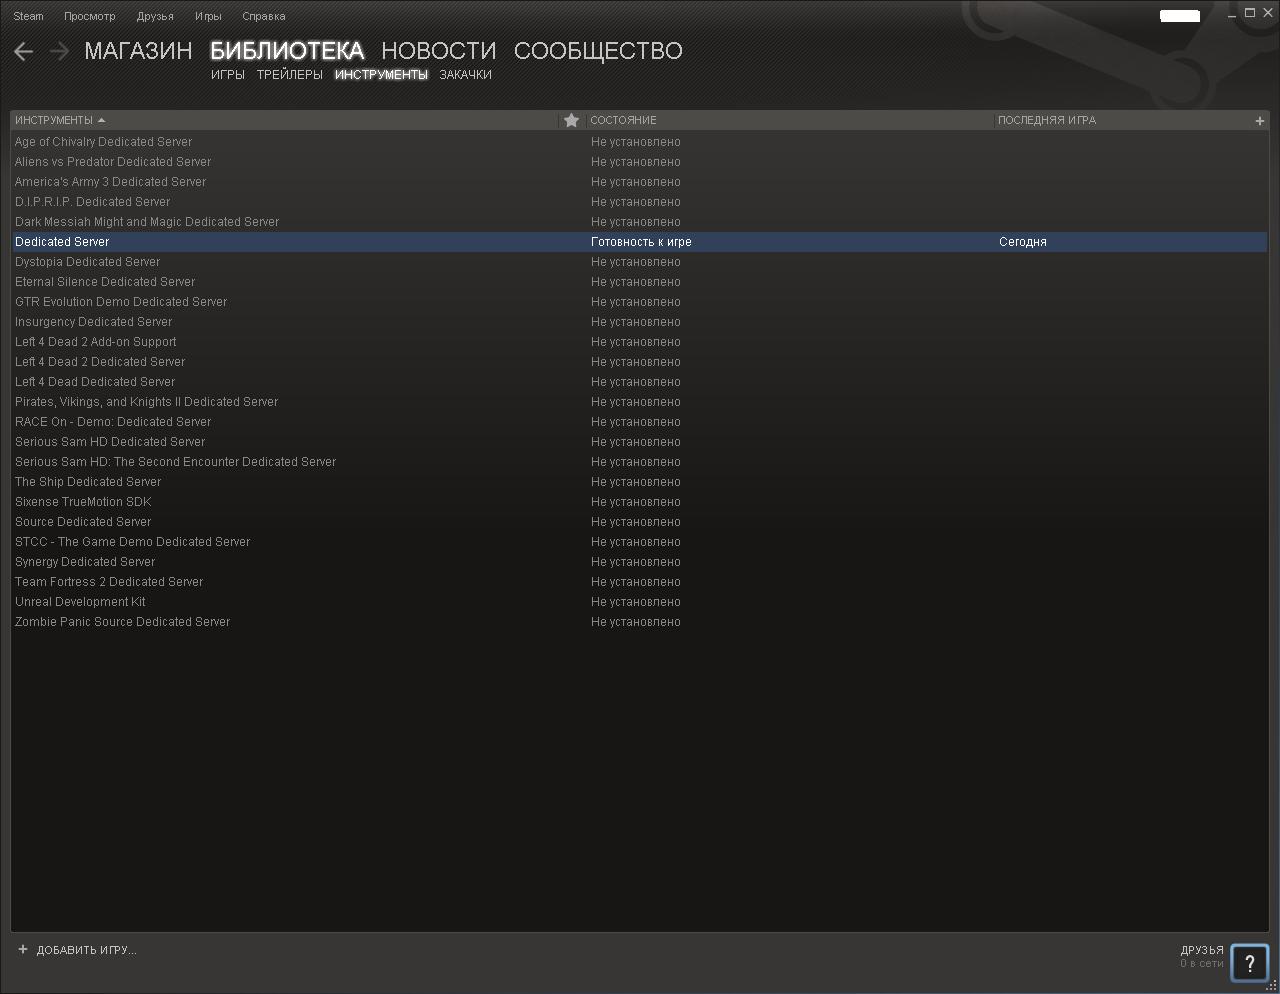Select D.I.P.R.I.P. Dedicated Server

pos(639,202)
